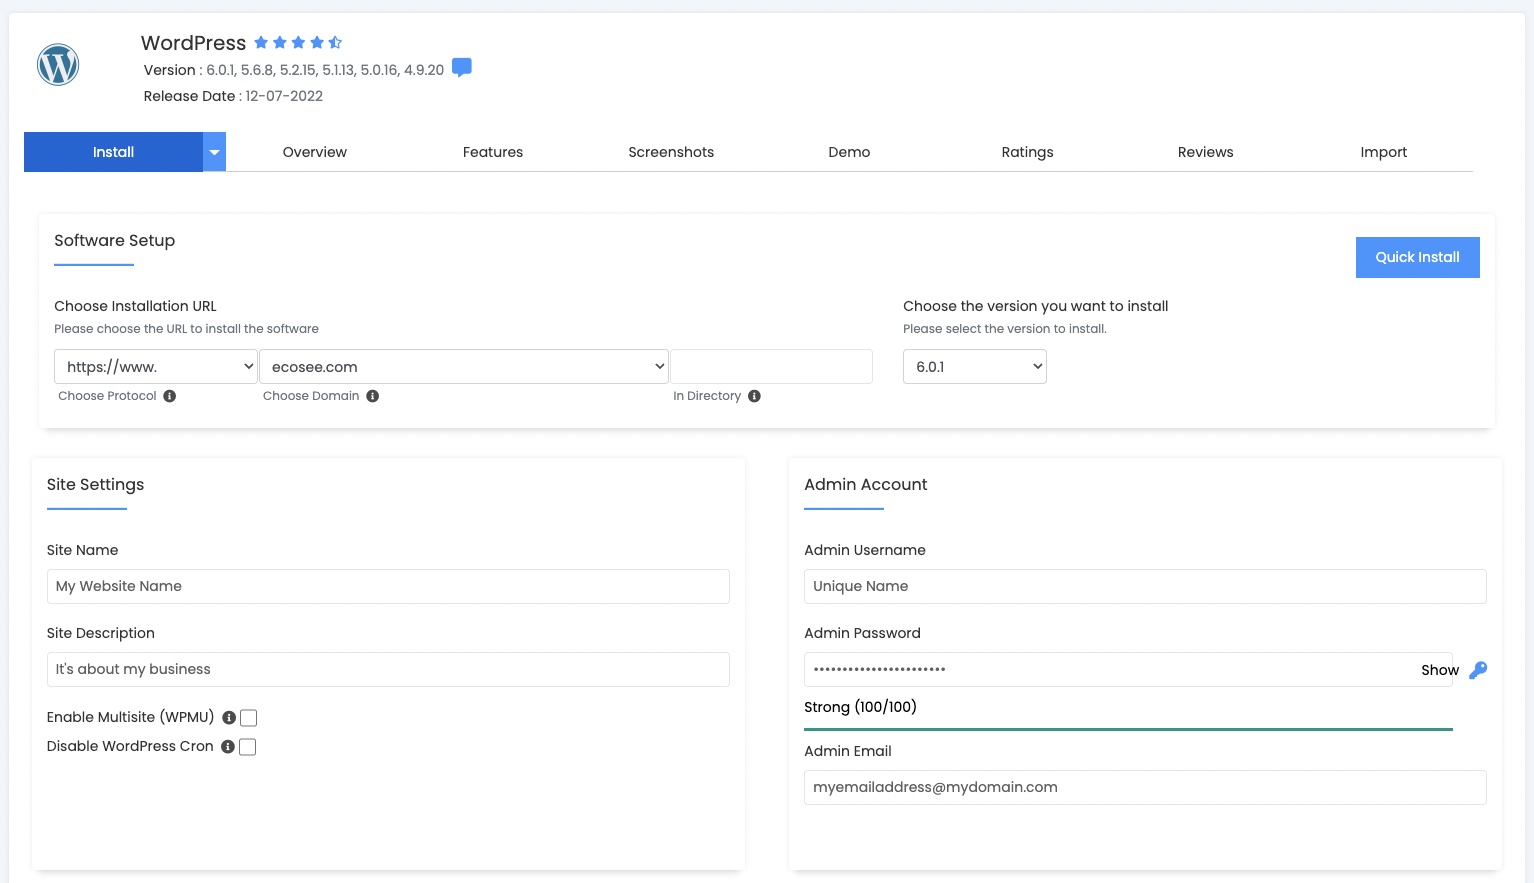The image size is (1534, 883).
Task: Click info icon beside In Directory
Action: tap(754, 396)
